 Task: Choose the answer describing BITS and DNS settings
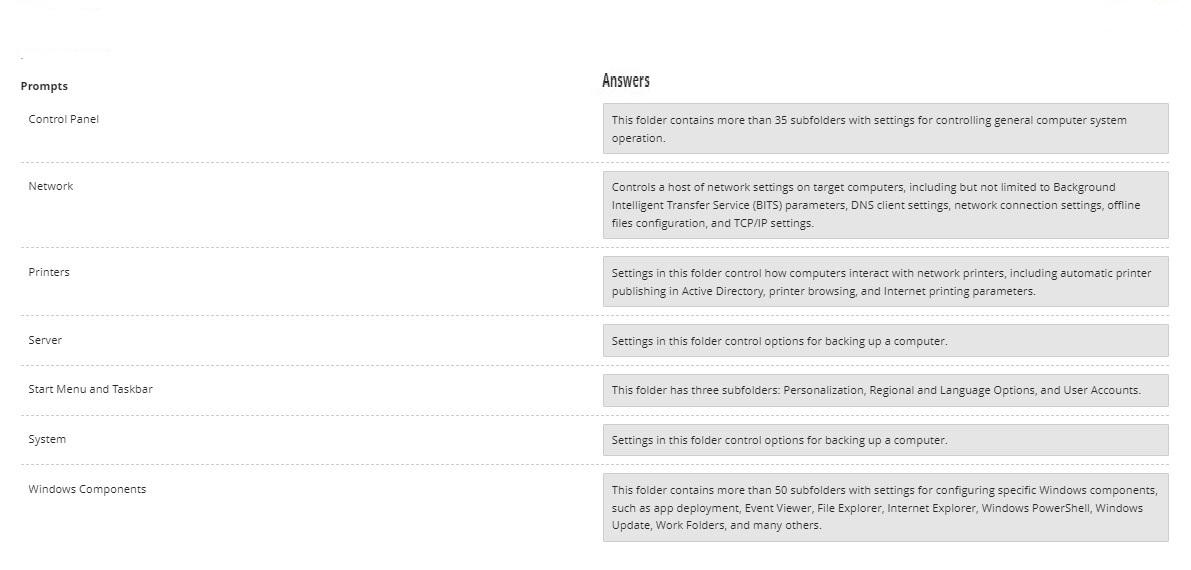[x=886, y=205]
